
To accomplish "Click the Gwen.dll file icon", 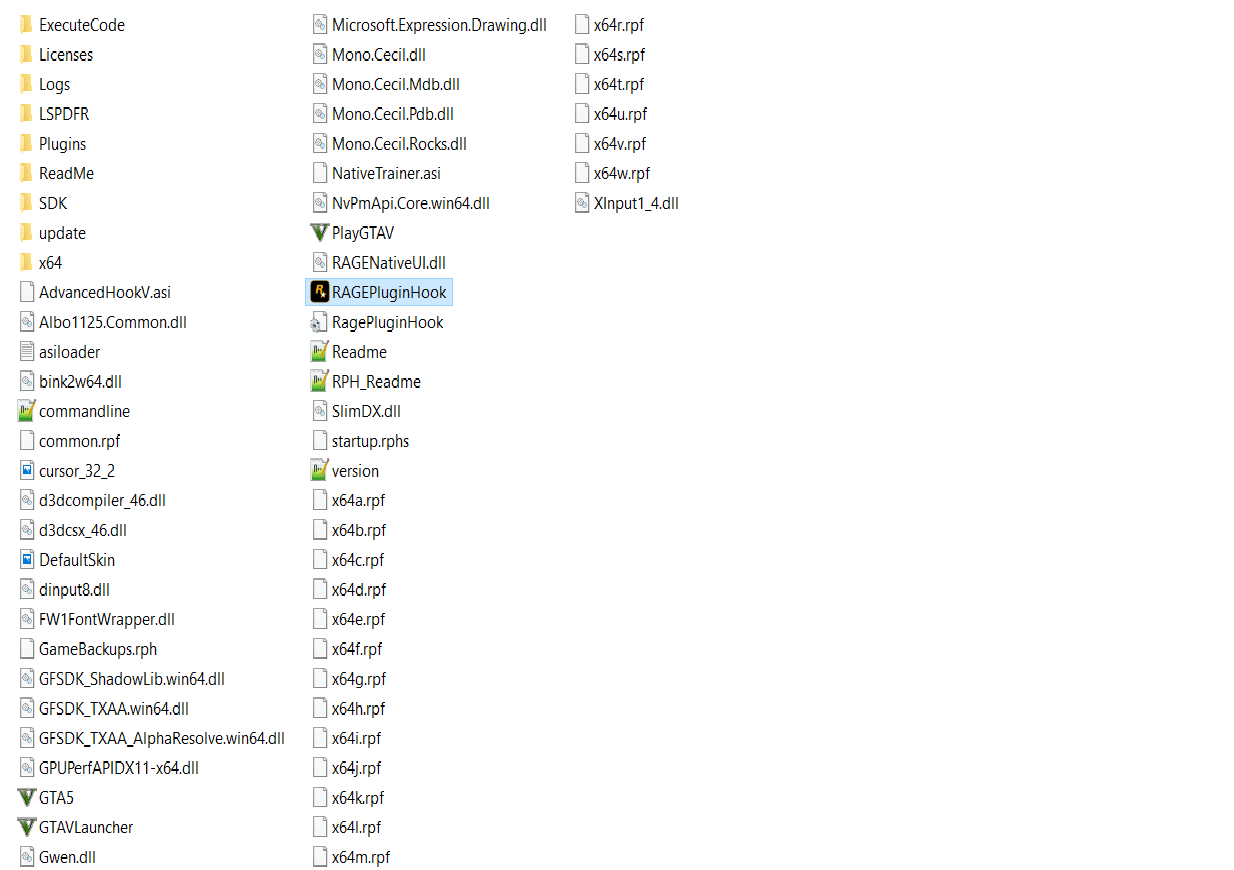I will [27, 857].
